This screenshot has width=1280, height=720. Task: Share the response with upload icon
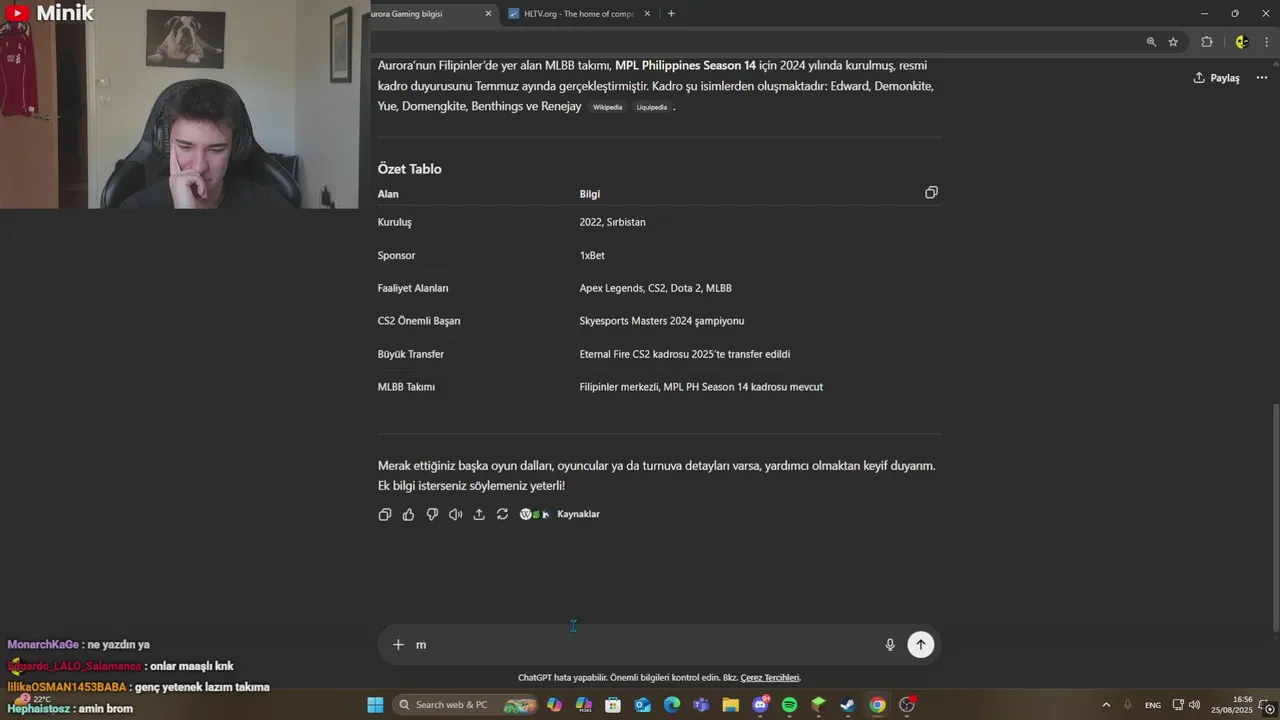coord(479,514)
